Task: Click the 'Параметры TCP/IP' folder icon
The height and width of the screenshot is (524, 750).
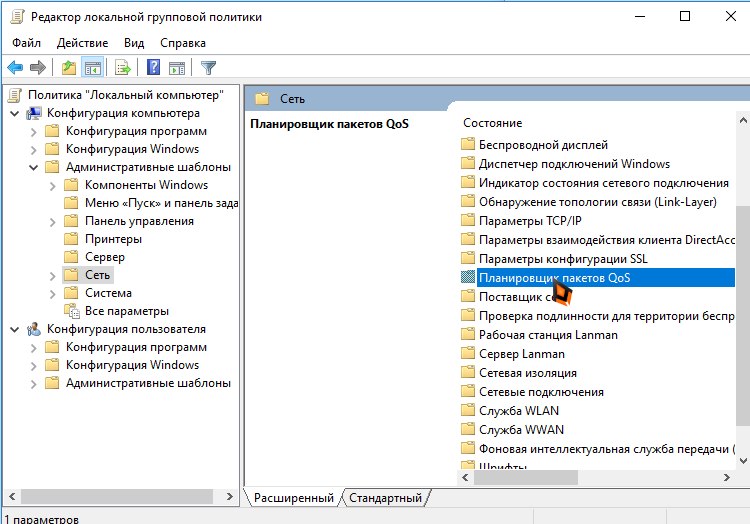Action: point(468,220)
